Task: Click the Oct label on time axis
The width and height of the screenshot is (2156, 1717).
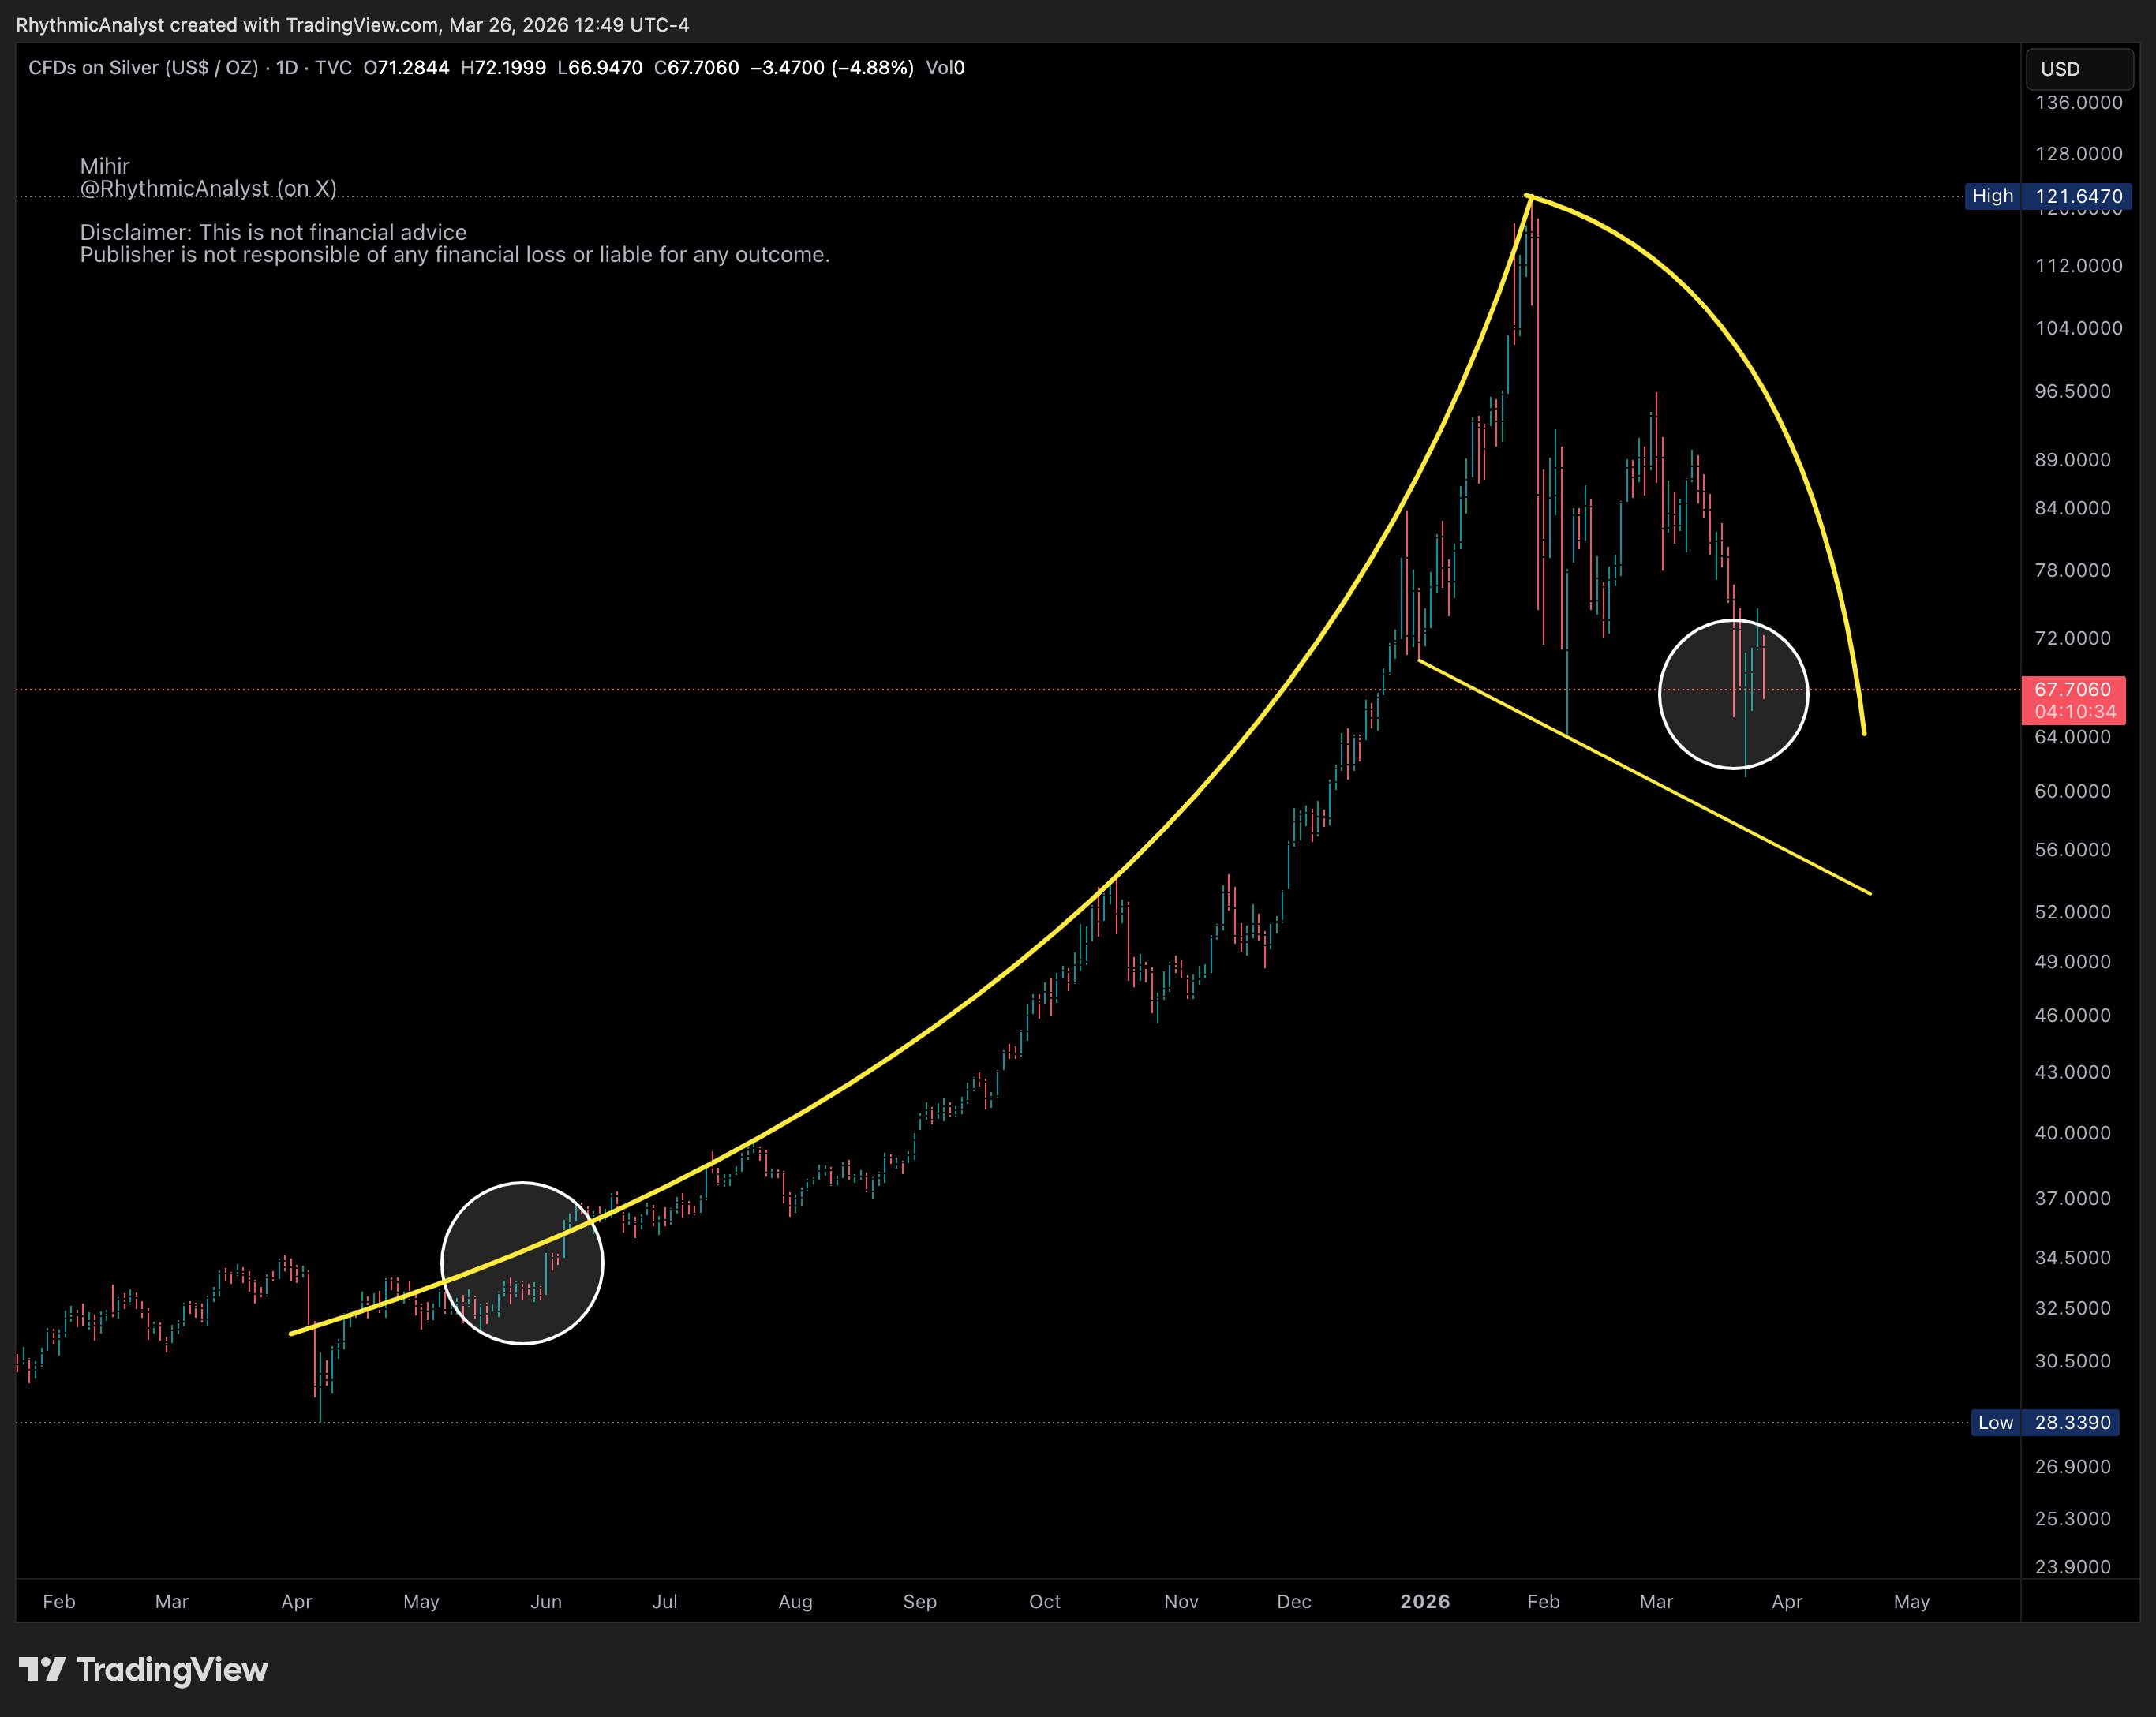Action: (x=1044, y=1601)
